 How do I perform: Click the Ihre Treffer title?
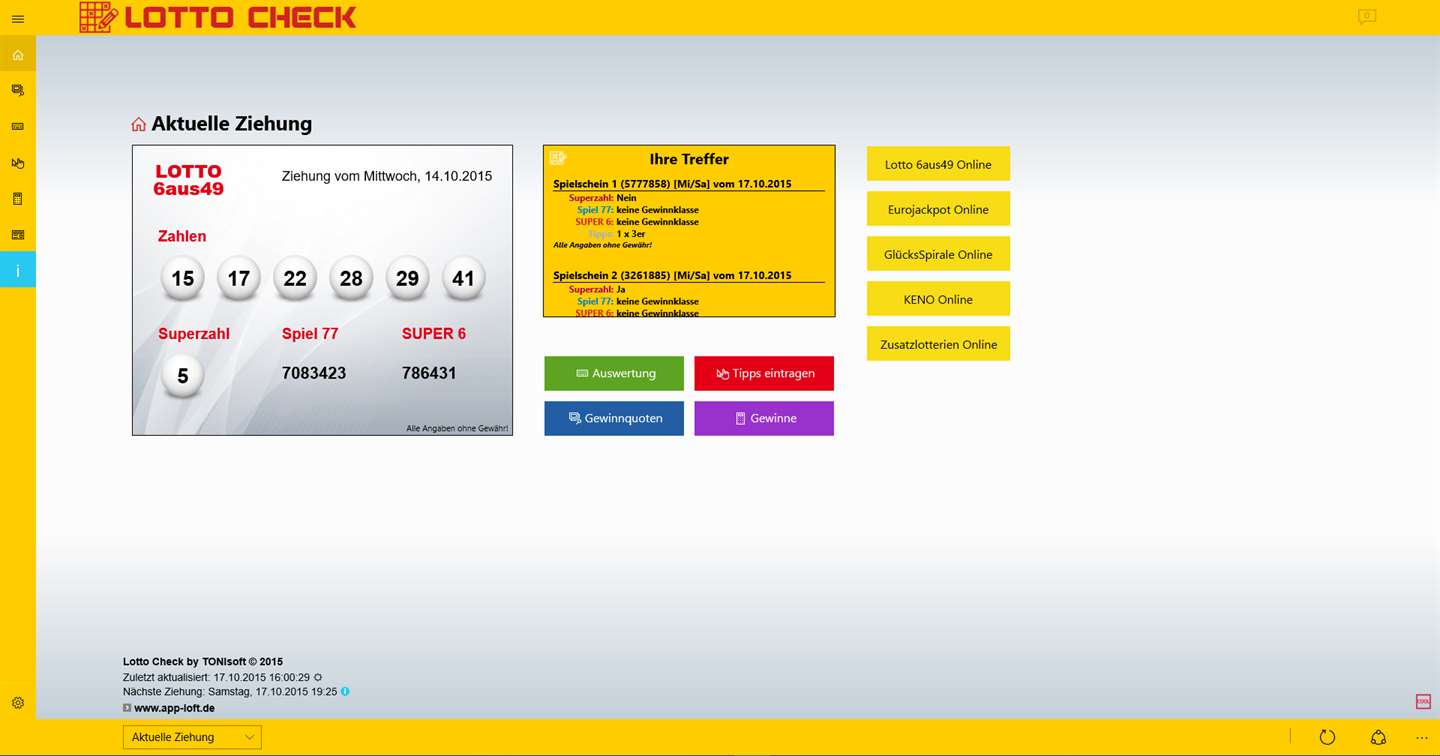(689, 159)
